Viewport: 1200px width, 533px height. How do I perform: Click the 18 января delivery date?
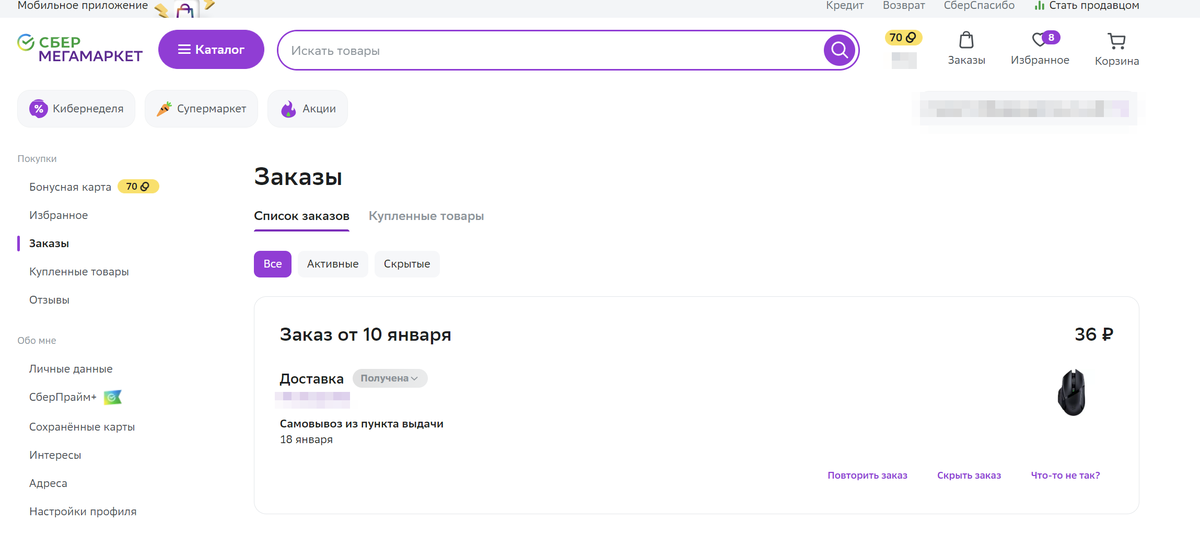306,439
